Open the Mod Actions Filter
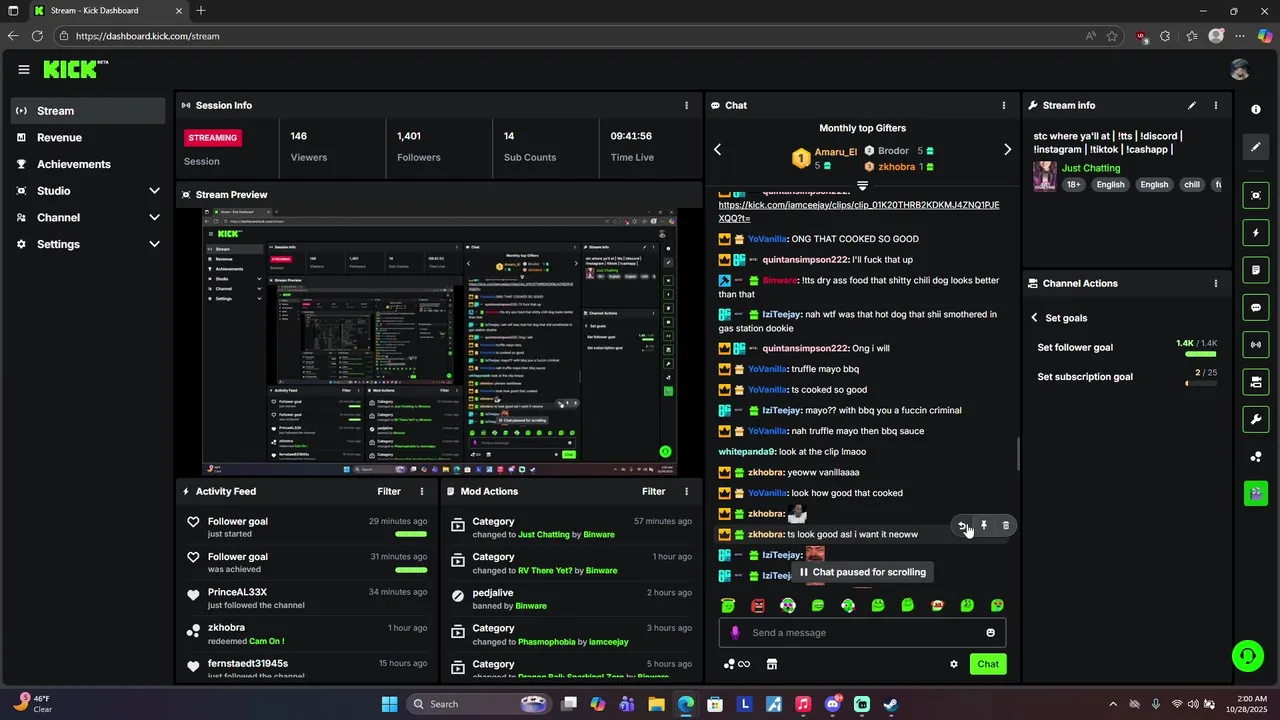The width and height of the screenshot is (1280, 720). (653, 491)
